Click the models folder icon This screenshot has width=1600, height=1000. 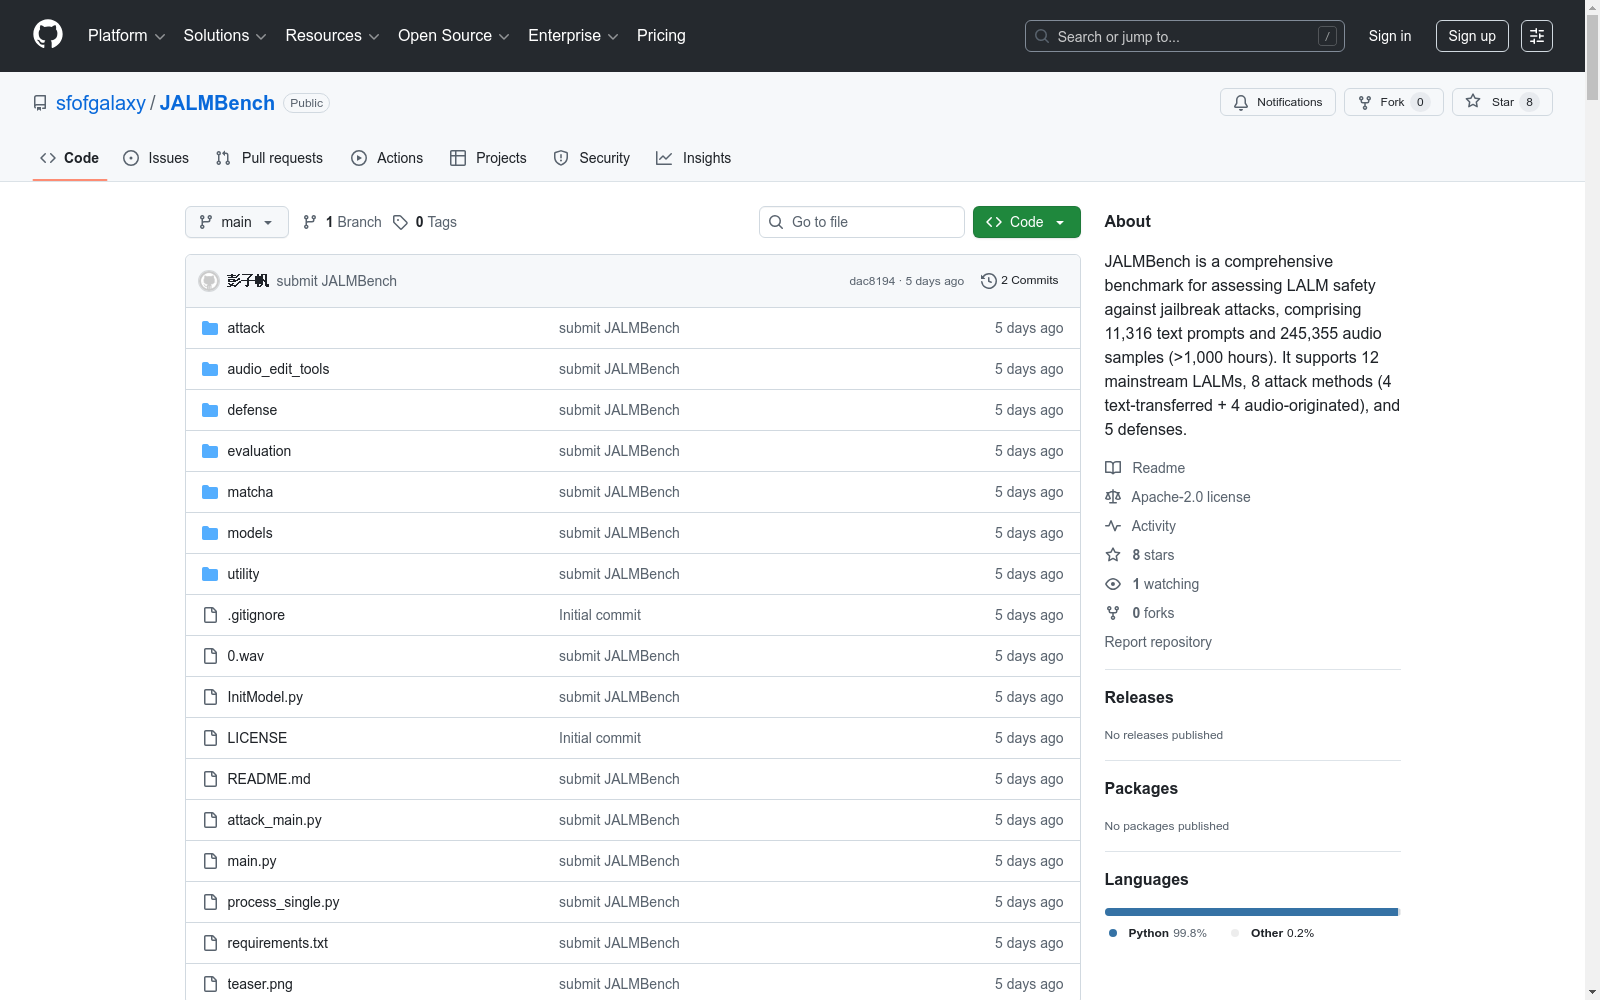pos(210,533)
